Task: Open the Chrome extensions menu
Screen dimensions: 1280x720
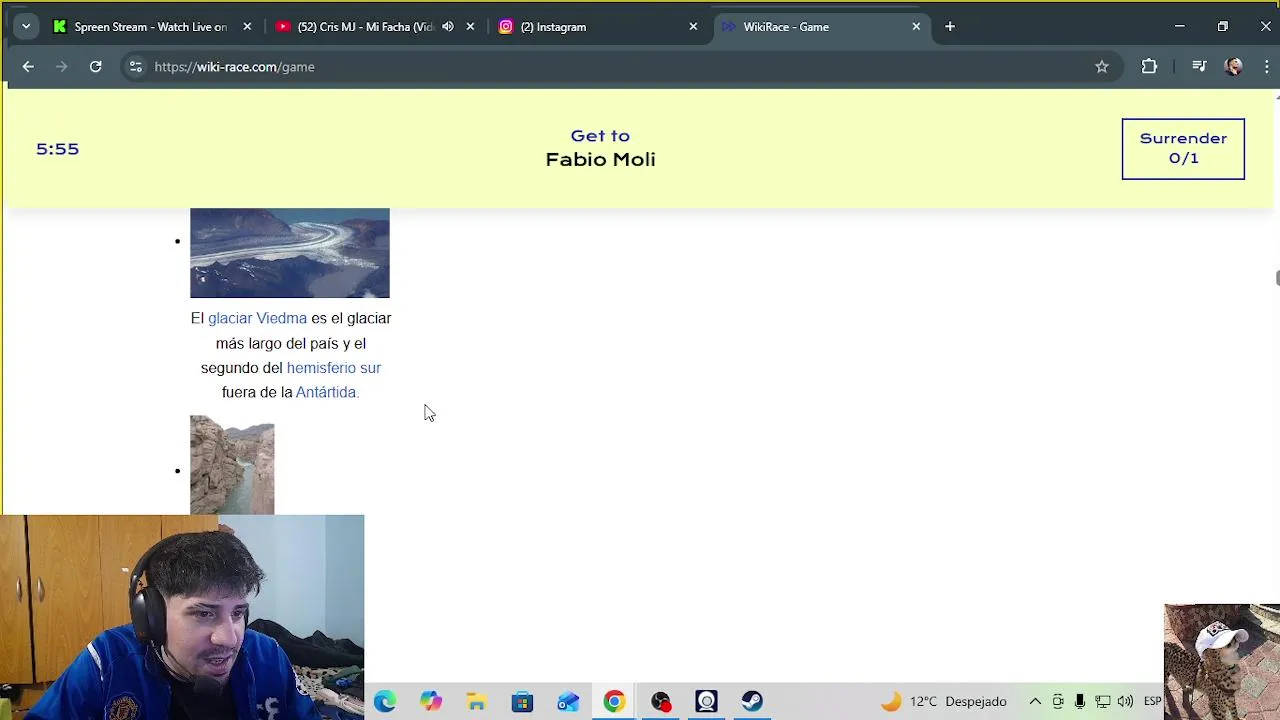Action: click(x=1149, y=67)
